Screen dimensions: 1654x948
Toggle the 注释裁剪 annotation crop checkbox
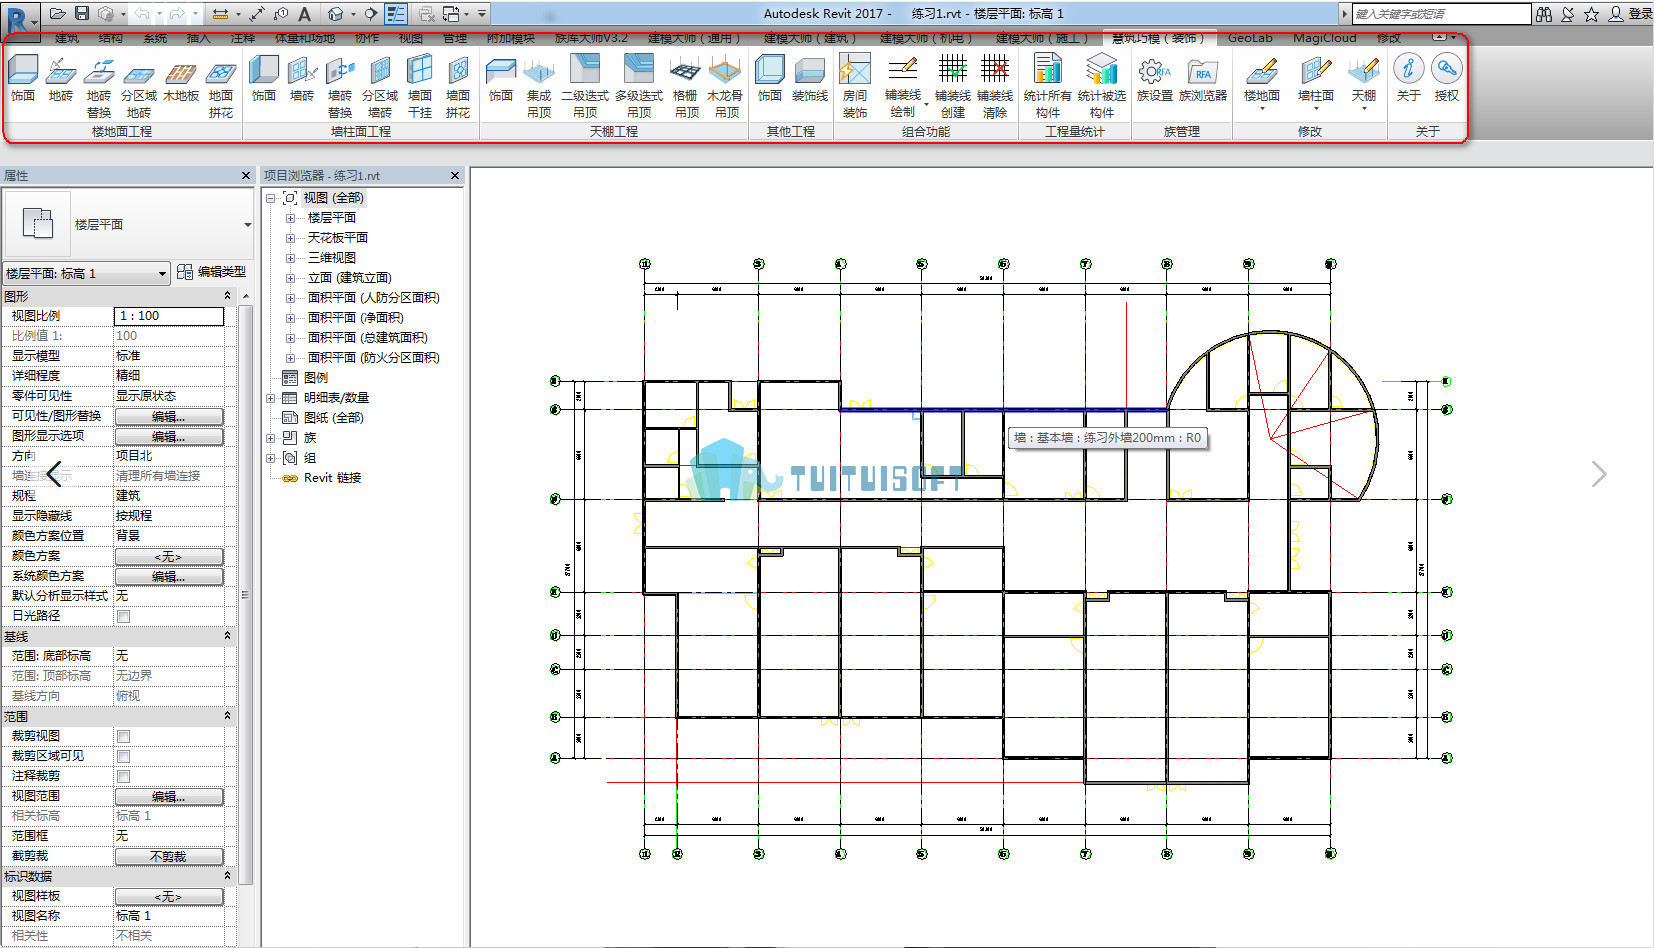(x=123, y=776)
